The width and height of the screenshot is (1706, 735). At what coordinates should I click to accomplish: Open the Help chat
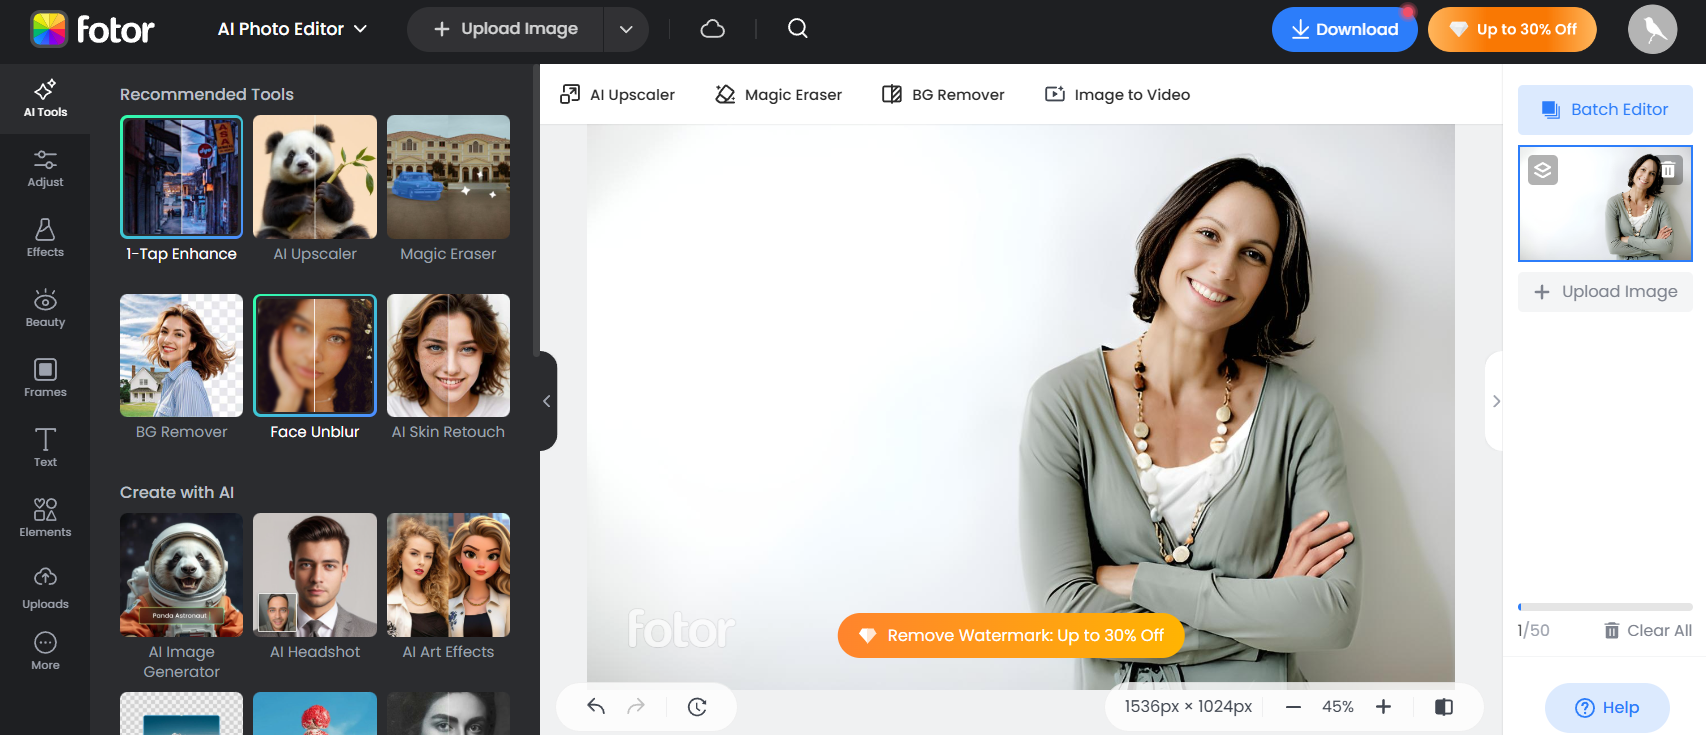1607,708
